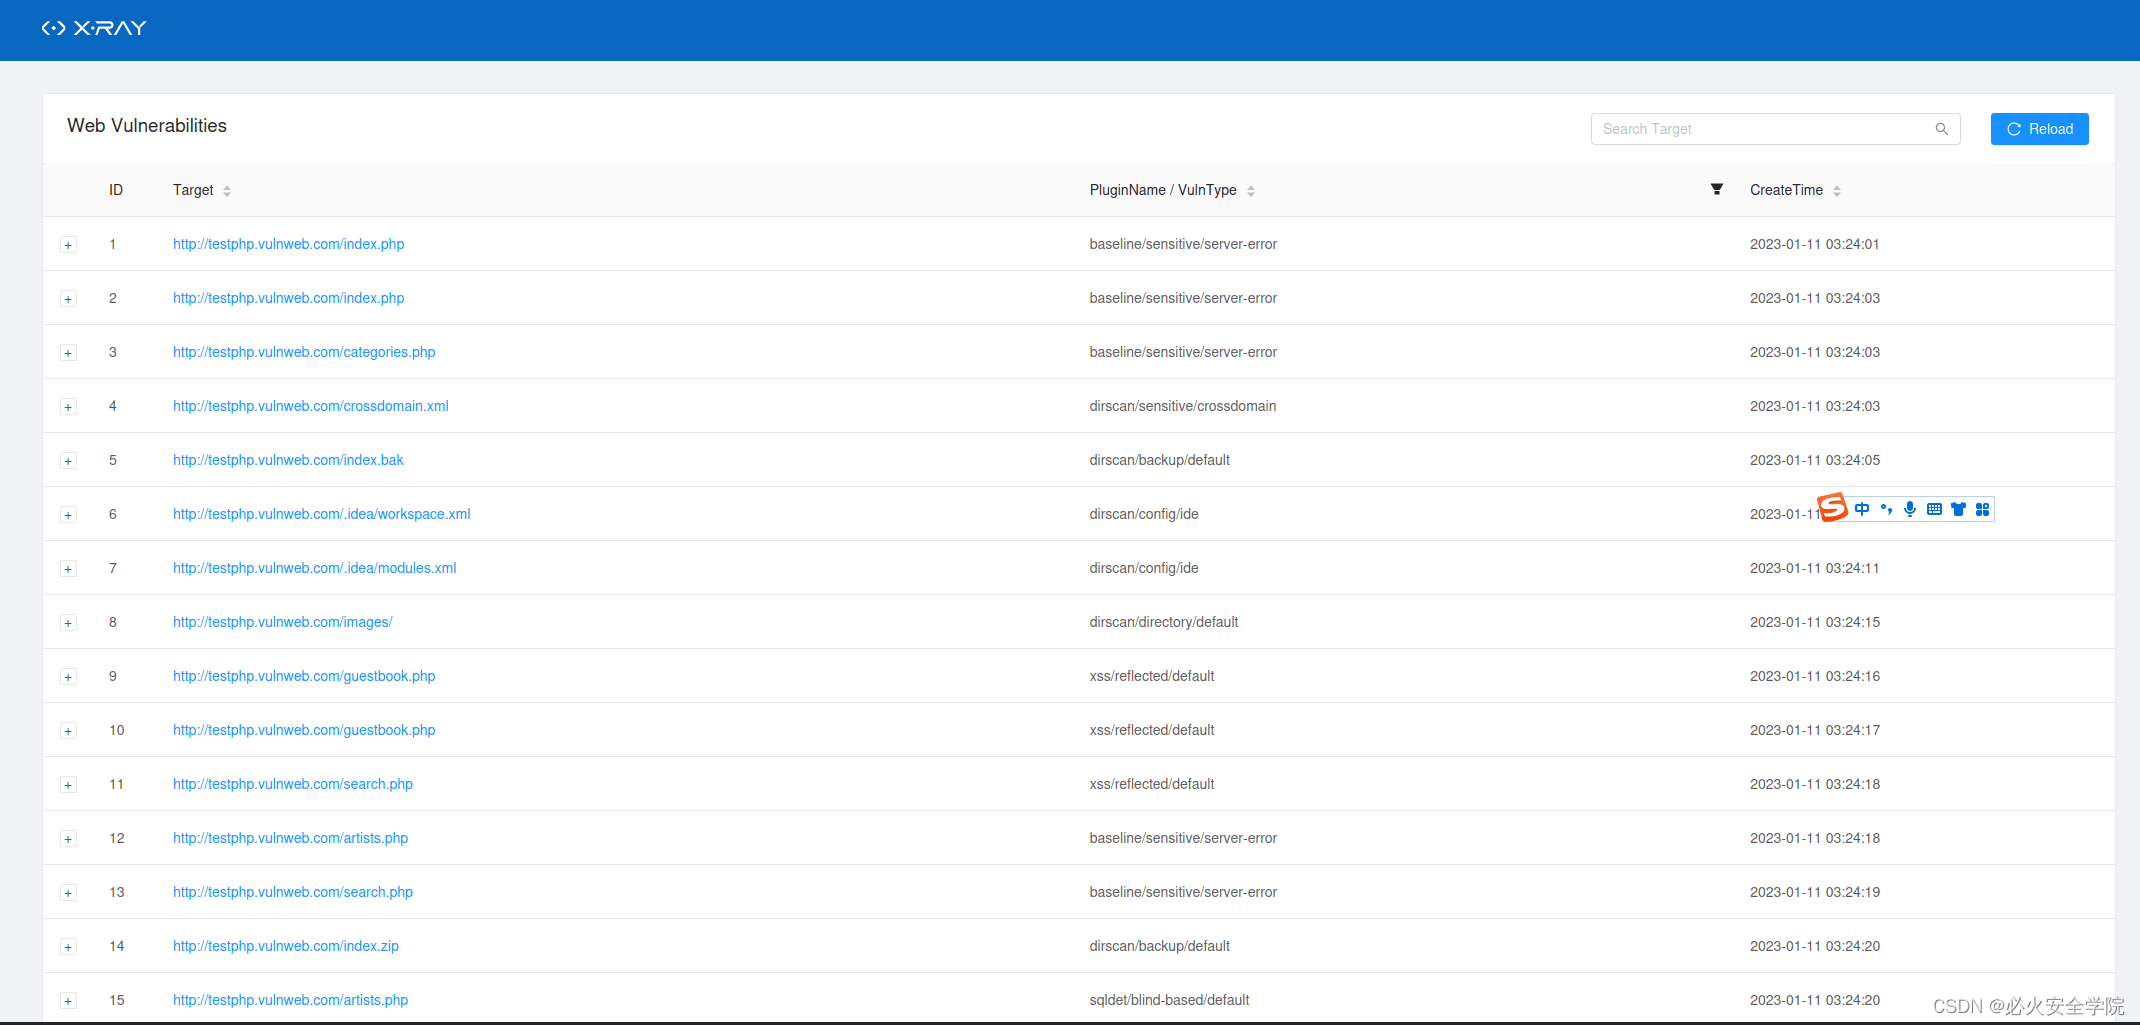The width and height of the screenshot is (2140, 1025).
Task: Click the Sogou punctuation mode icon
Action: [x=1886, y=509]
